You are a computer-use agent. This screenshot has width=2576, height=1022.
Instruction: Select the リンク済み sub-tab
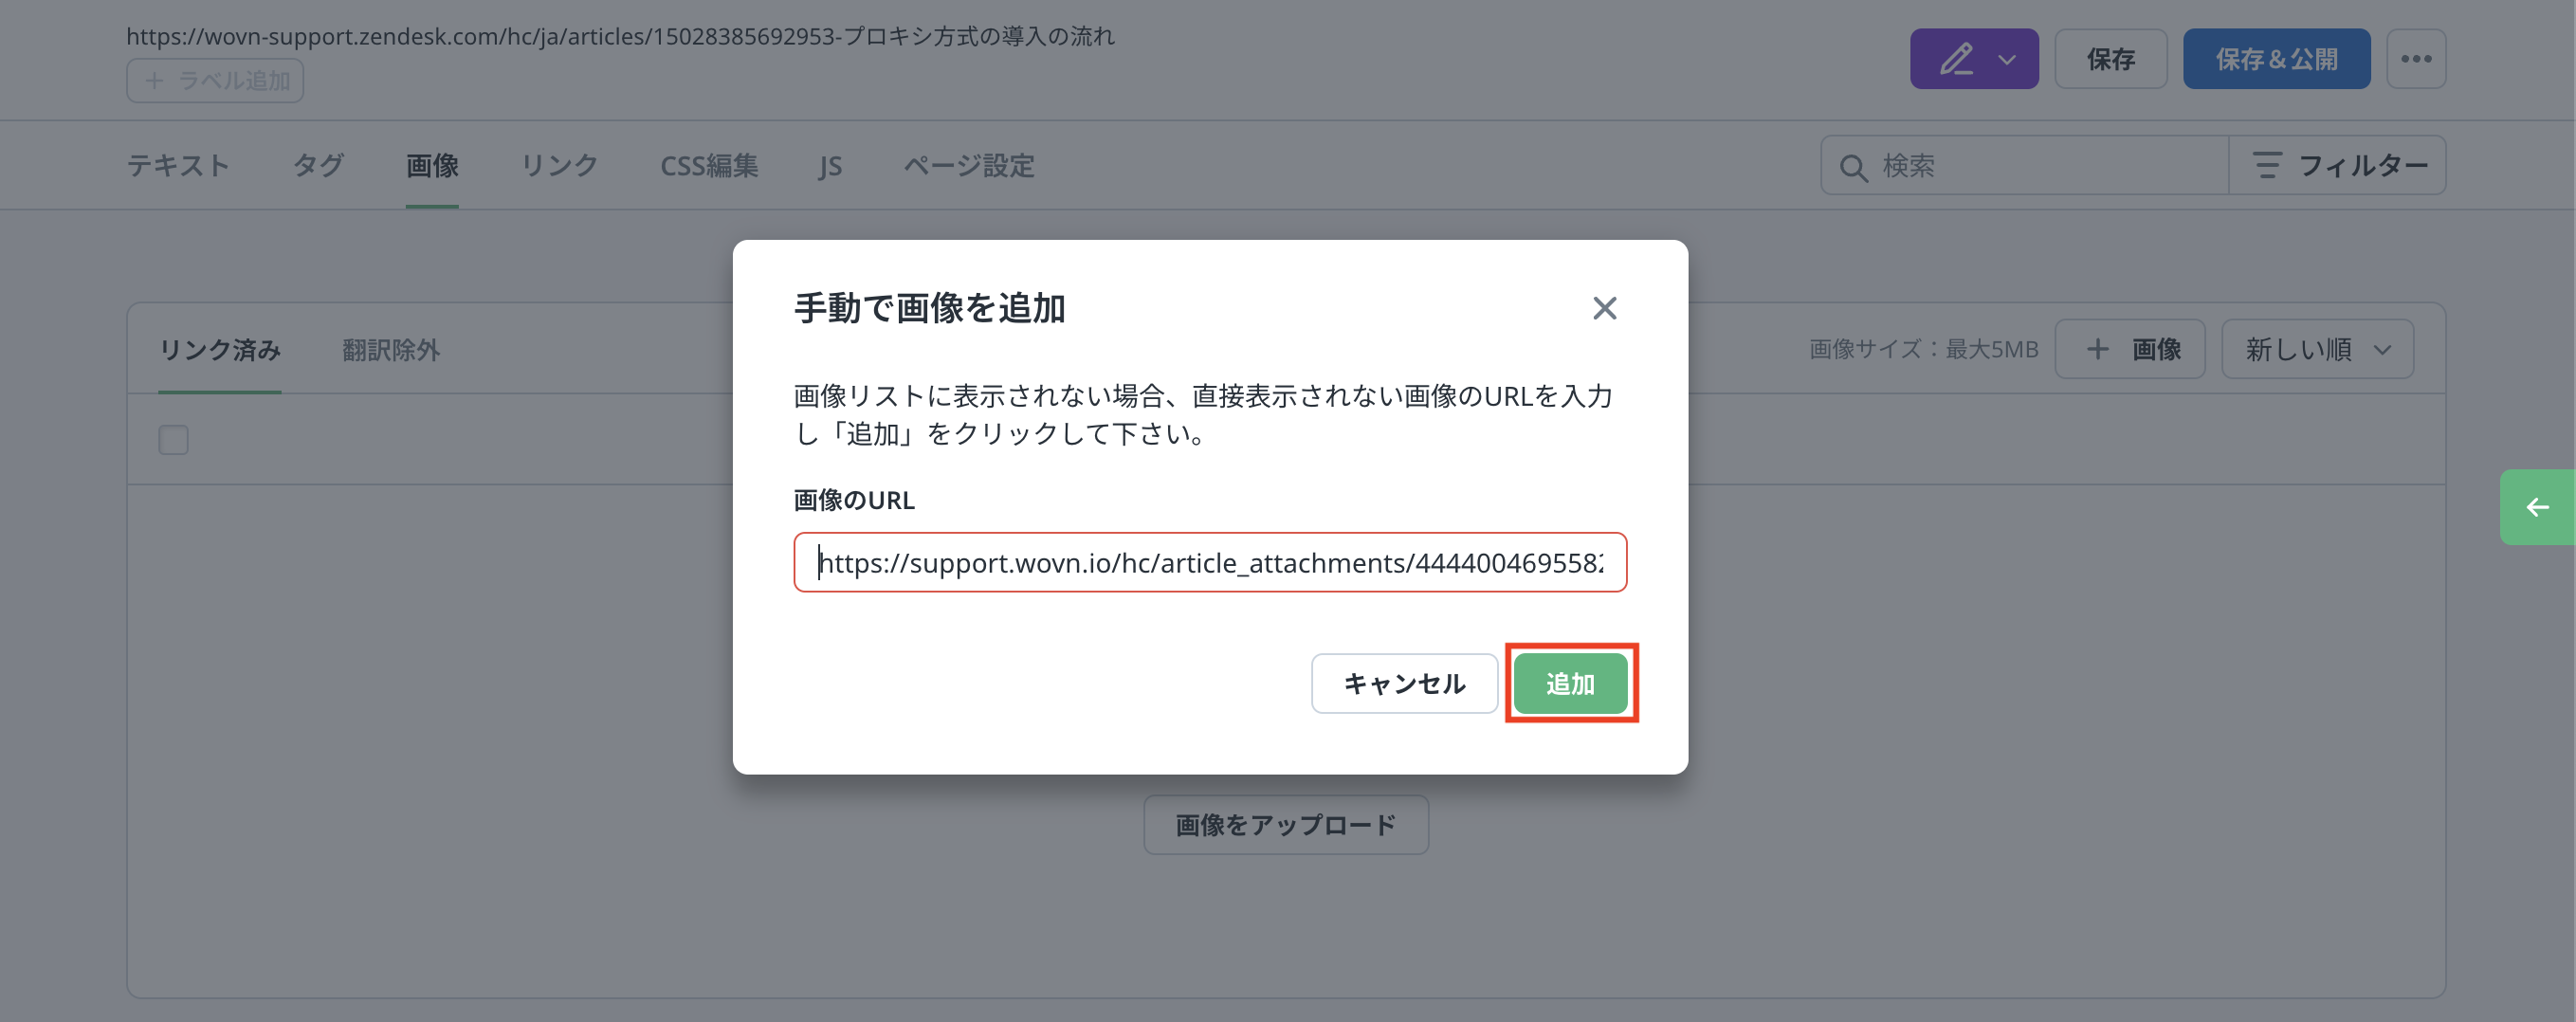pyautogui.click(x=220, y=350)
